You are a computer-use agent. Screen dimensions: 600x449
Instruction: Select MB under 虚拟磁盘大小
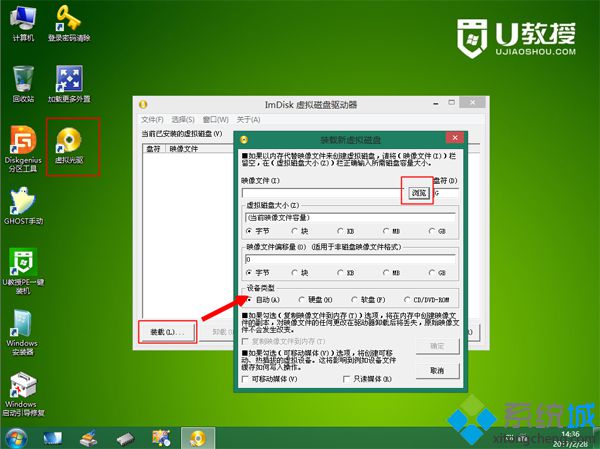[391, 231]
